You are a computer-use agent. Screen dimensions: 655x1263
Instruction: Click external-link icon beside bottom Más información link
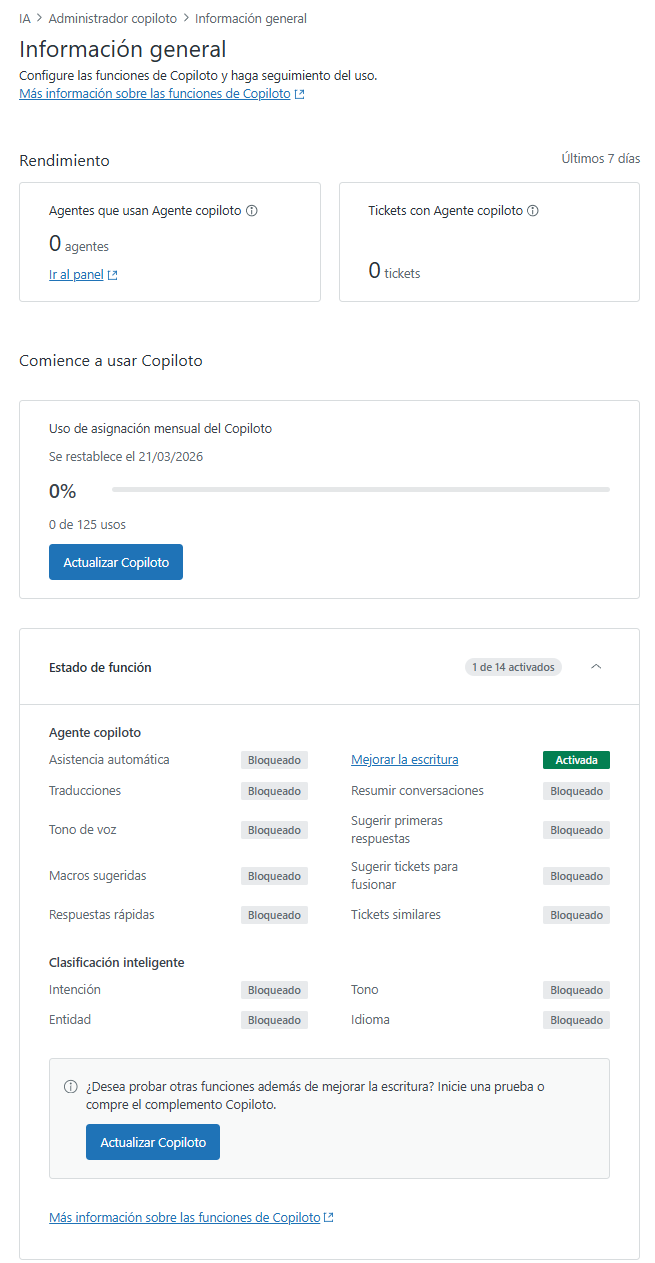329,1218
